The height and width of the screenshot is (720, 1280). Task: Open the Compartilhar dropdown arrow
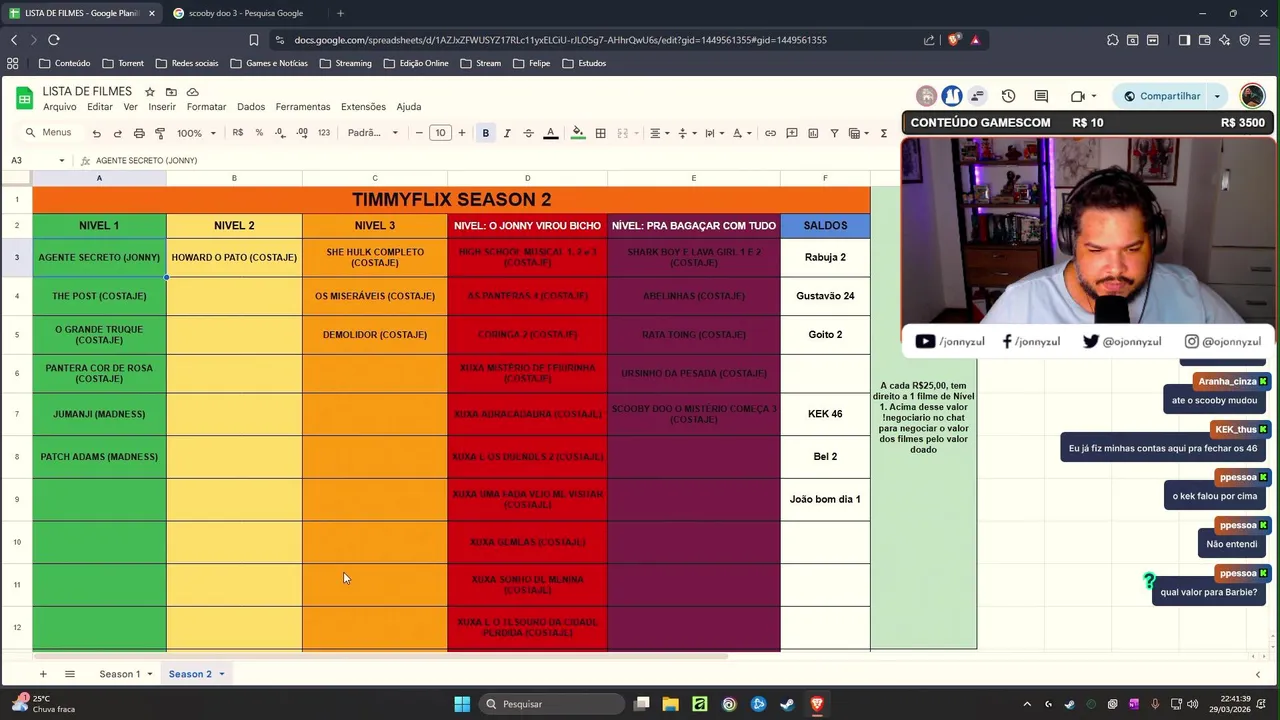[1217, 96]
